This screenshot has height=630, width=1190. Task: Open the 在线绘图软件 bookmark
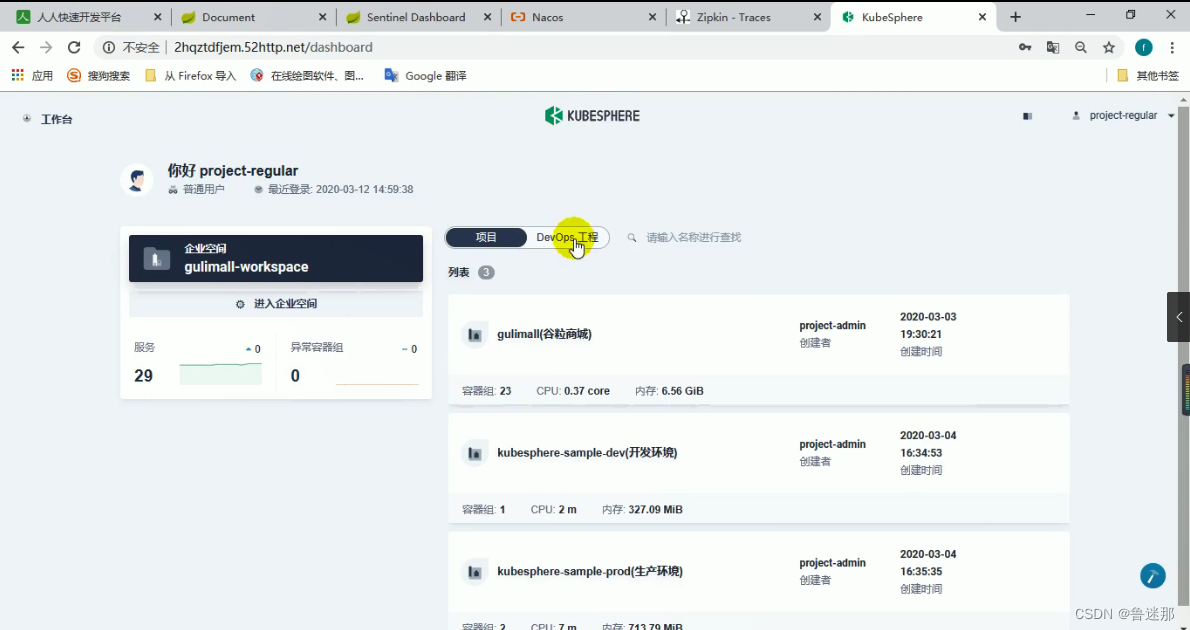pyautogui.click(x=307, y=76)
